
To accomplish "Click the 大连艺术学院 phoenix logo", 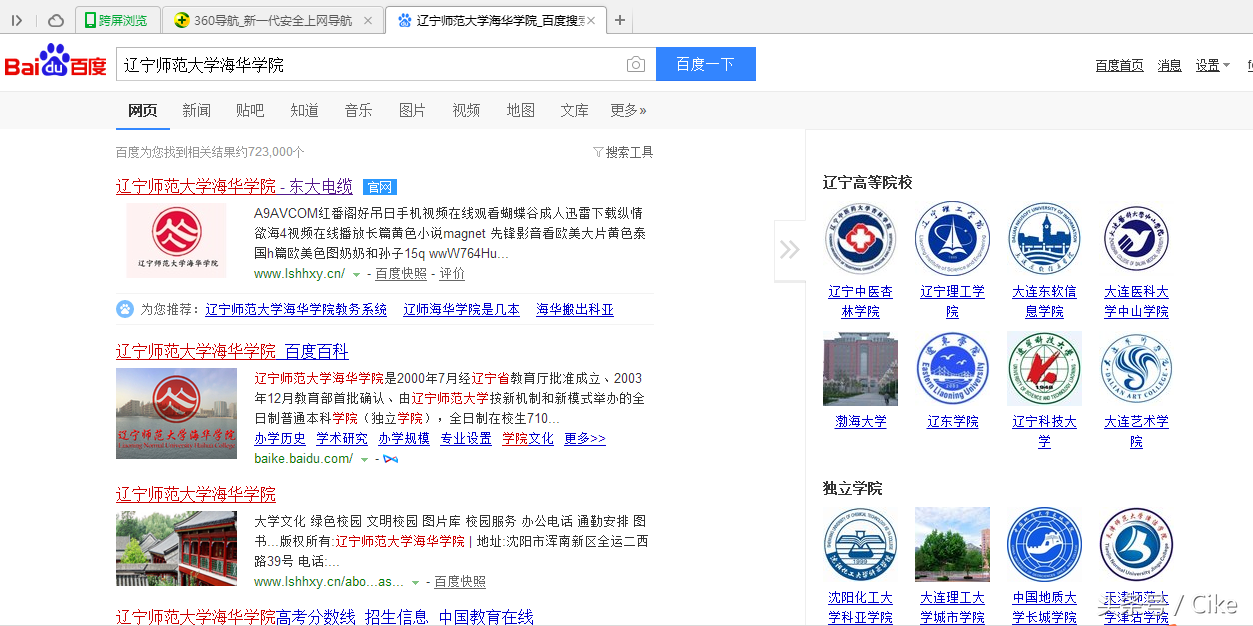I will pos(1136,368).
